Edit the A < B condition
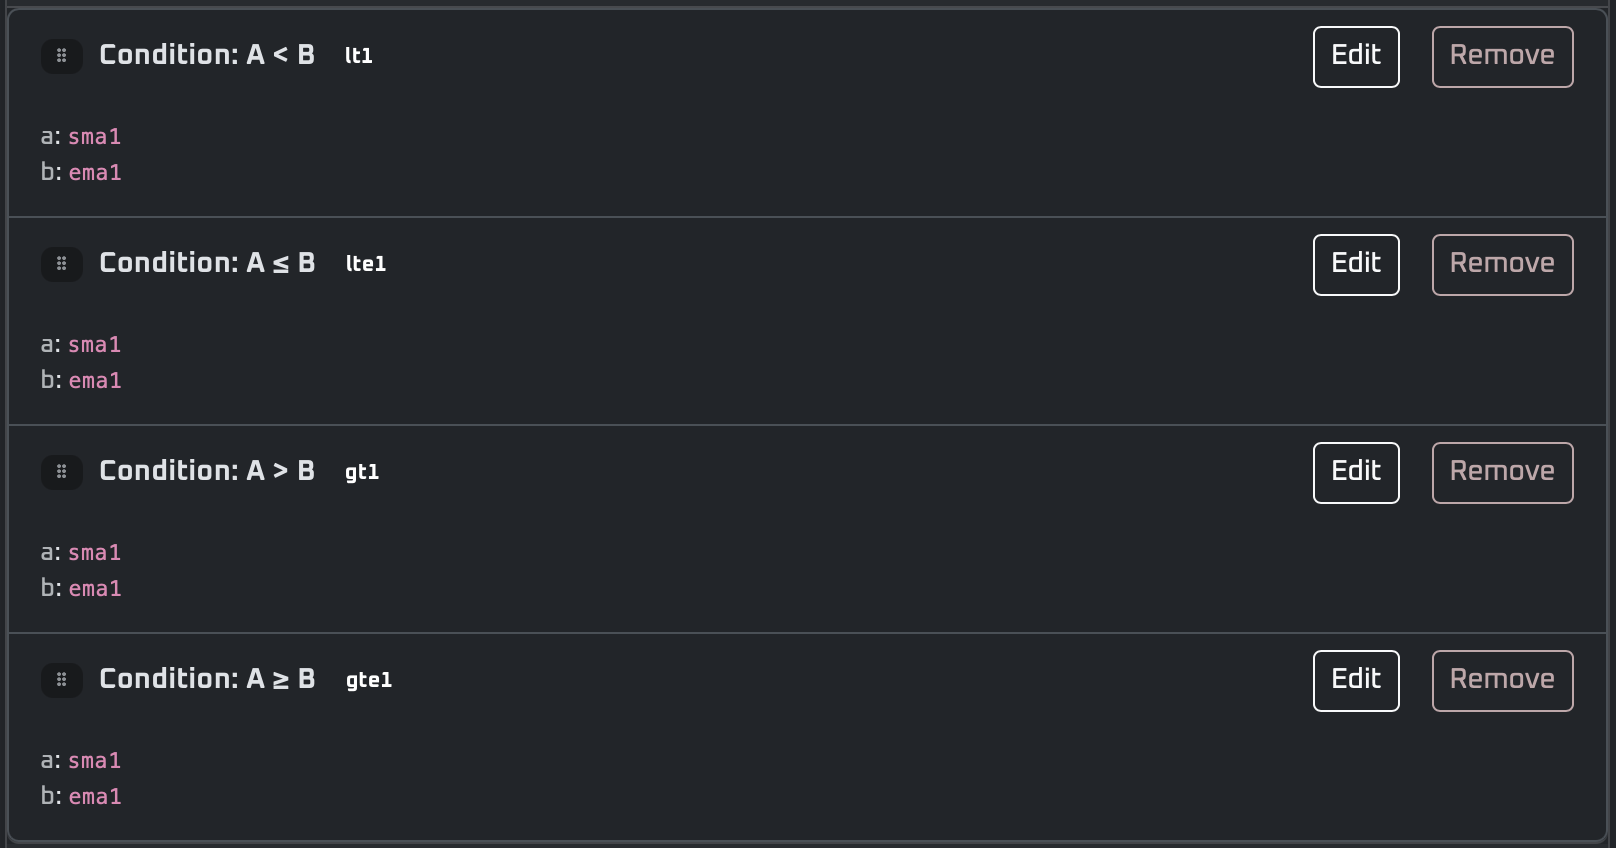Image resolution: width=1616 pixels, height=848 pixels. point(1355,57)
